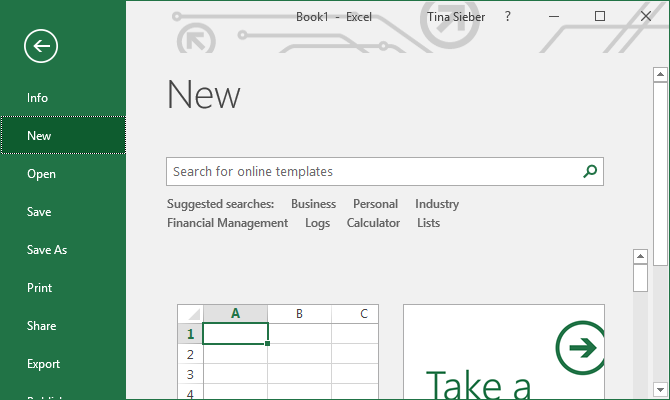Open Calculator template suggestions
This screenshot has width=670, height=400.
[373, 223]
